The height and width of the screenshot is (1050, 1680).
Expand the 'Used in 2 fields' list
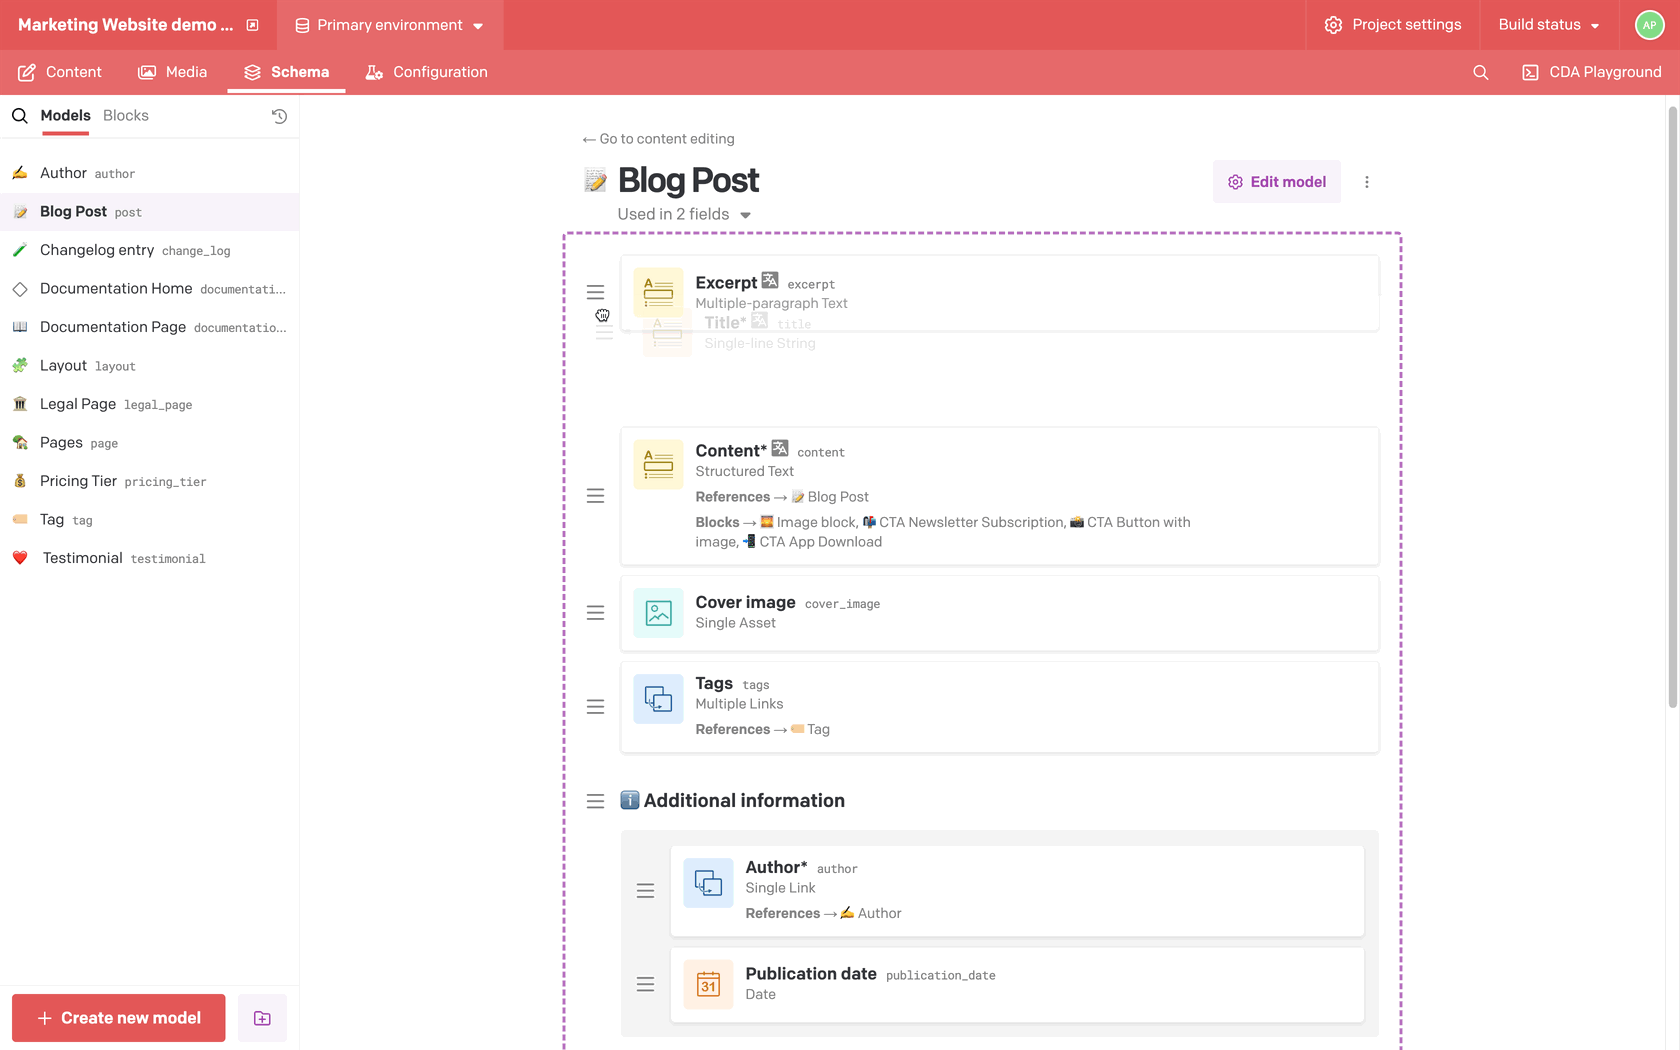click(x=684, y=214)
